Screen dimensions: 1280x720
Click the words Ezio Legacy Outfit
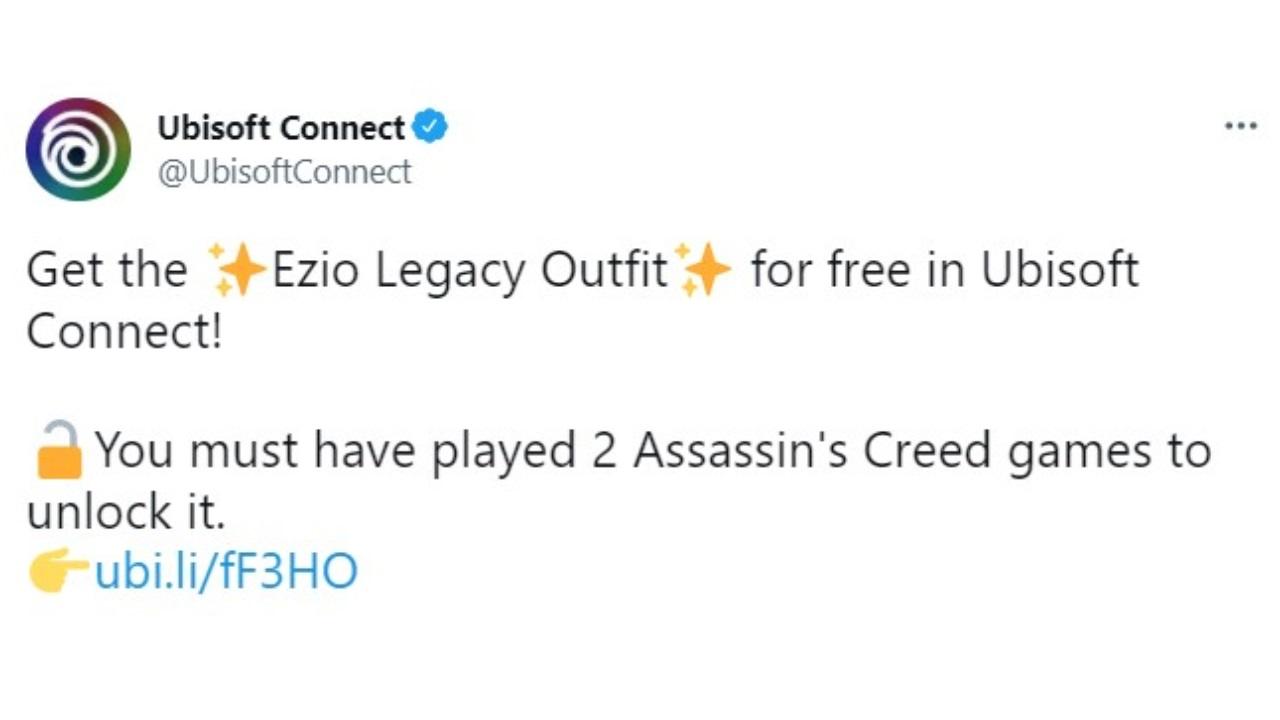[x=470, y=271]
